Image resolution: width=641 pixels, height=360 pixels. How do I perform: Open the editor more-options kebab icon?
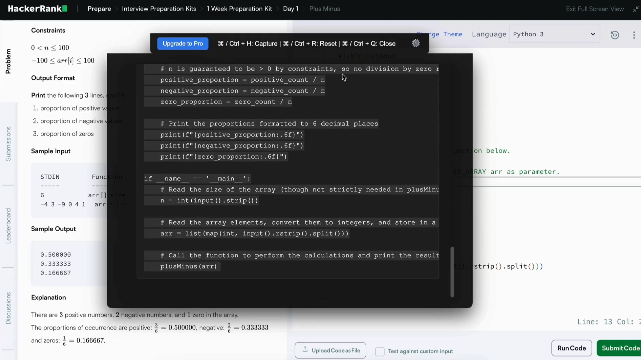tap(634, 35)
